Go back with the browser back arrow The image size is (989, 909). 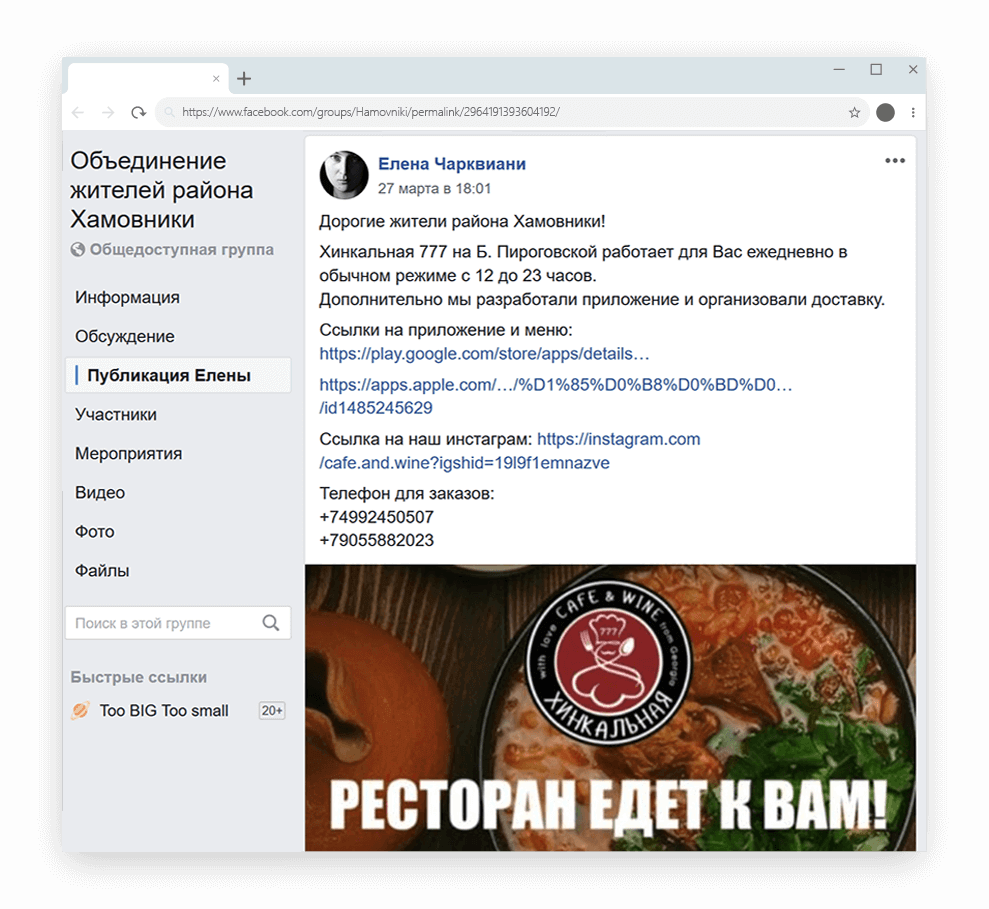pos(78,112)
